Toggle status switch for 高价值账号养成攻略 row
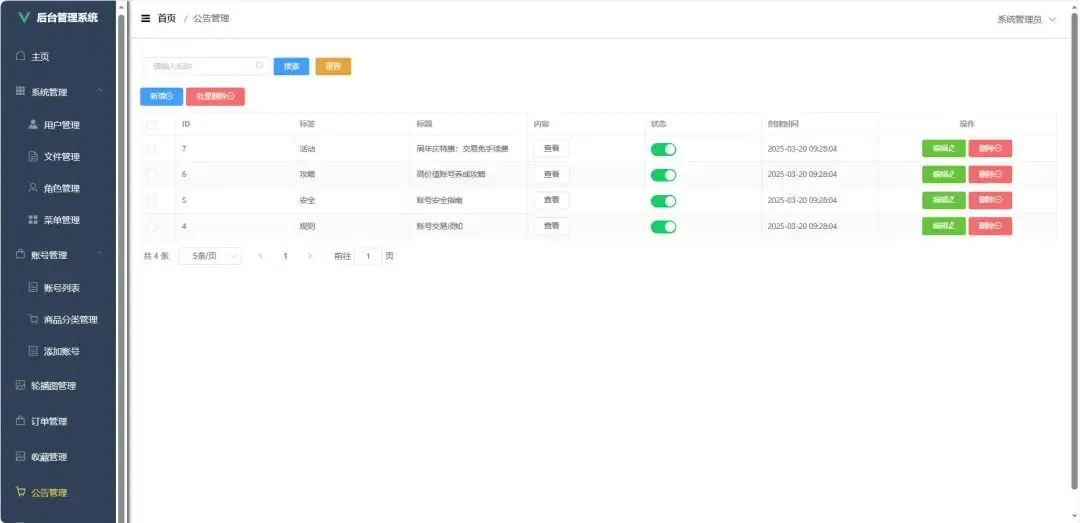 pyautogui.click(x=663, y=175)
